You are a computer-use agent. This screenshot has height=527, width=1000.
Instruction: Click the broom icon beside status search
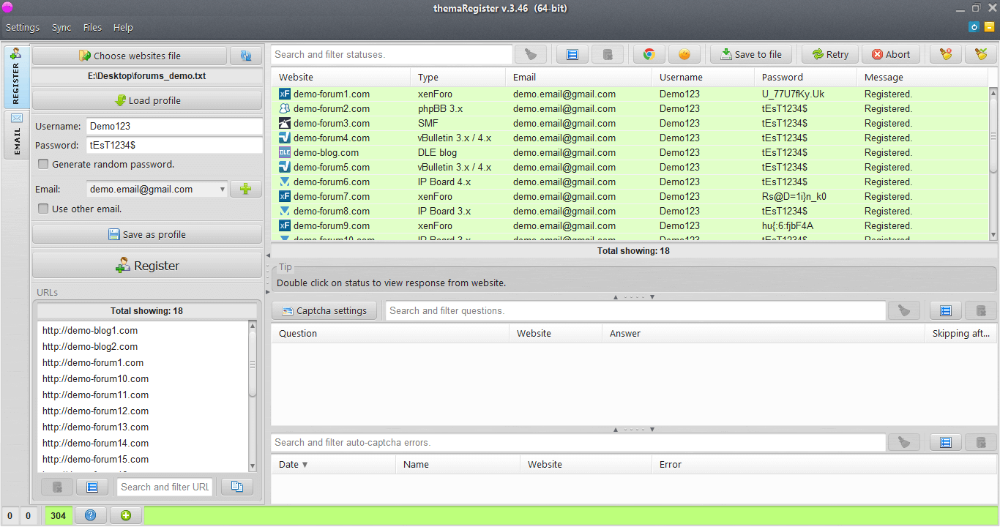click(x=531, y=55)
